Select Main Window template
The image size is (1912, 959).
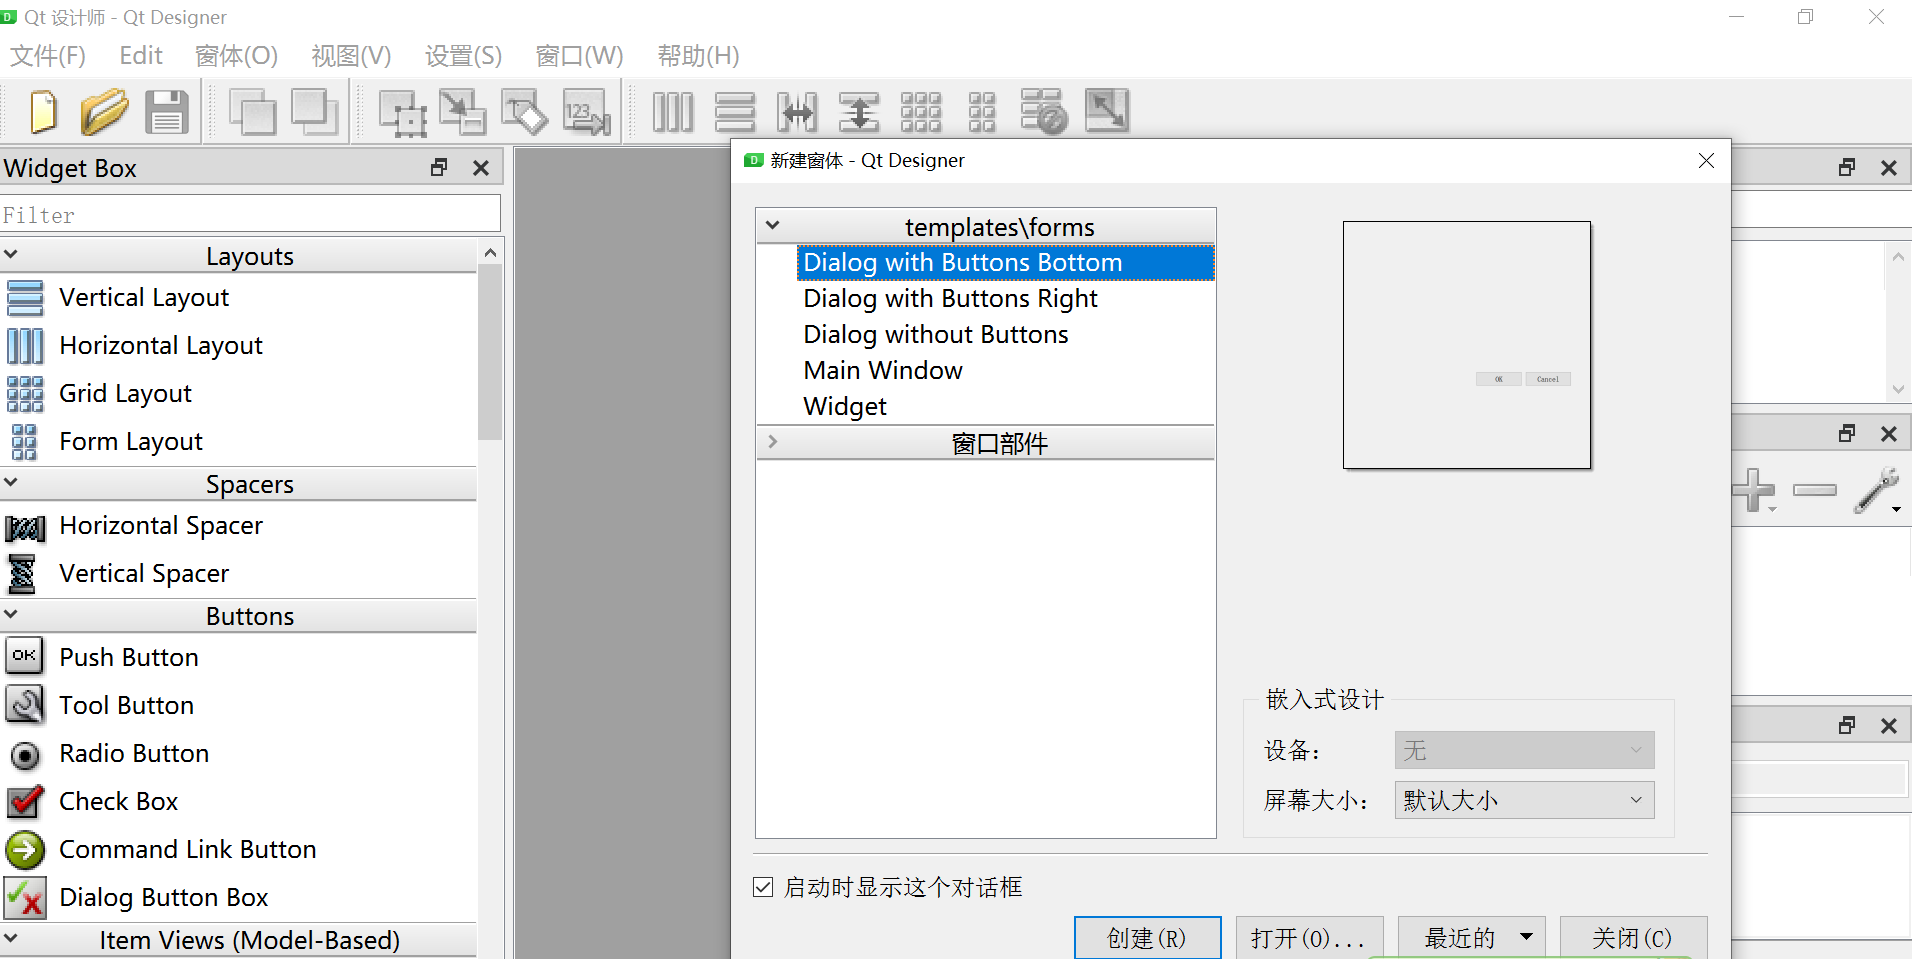tap(883, 370)
